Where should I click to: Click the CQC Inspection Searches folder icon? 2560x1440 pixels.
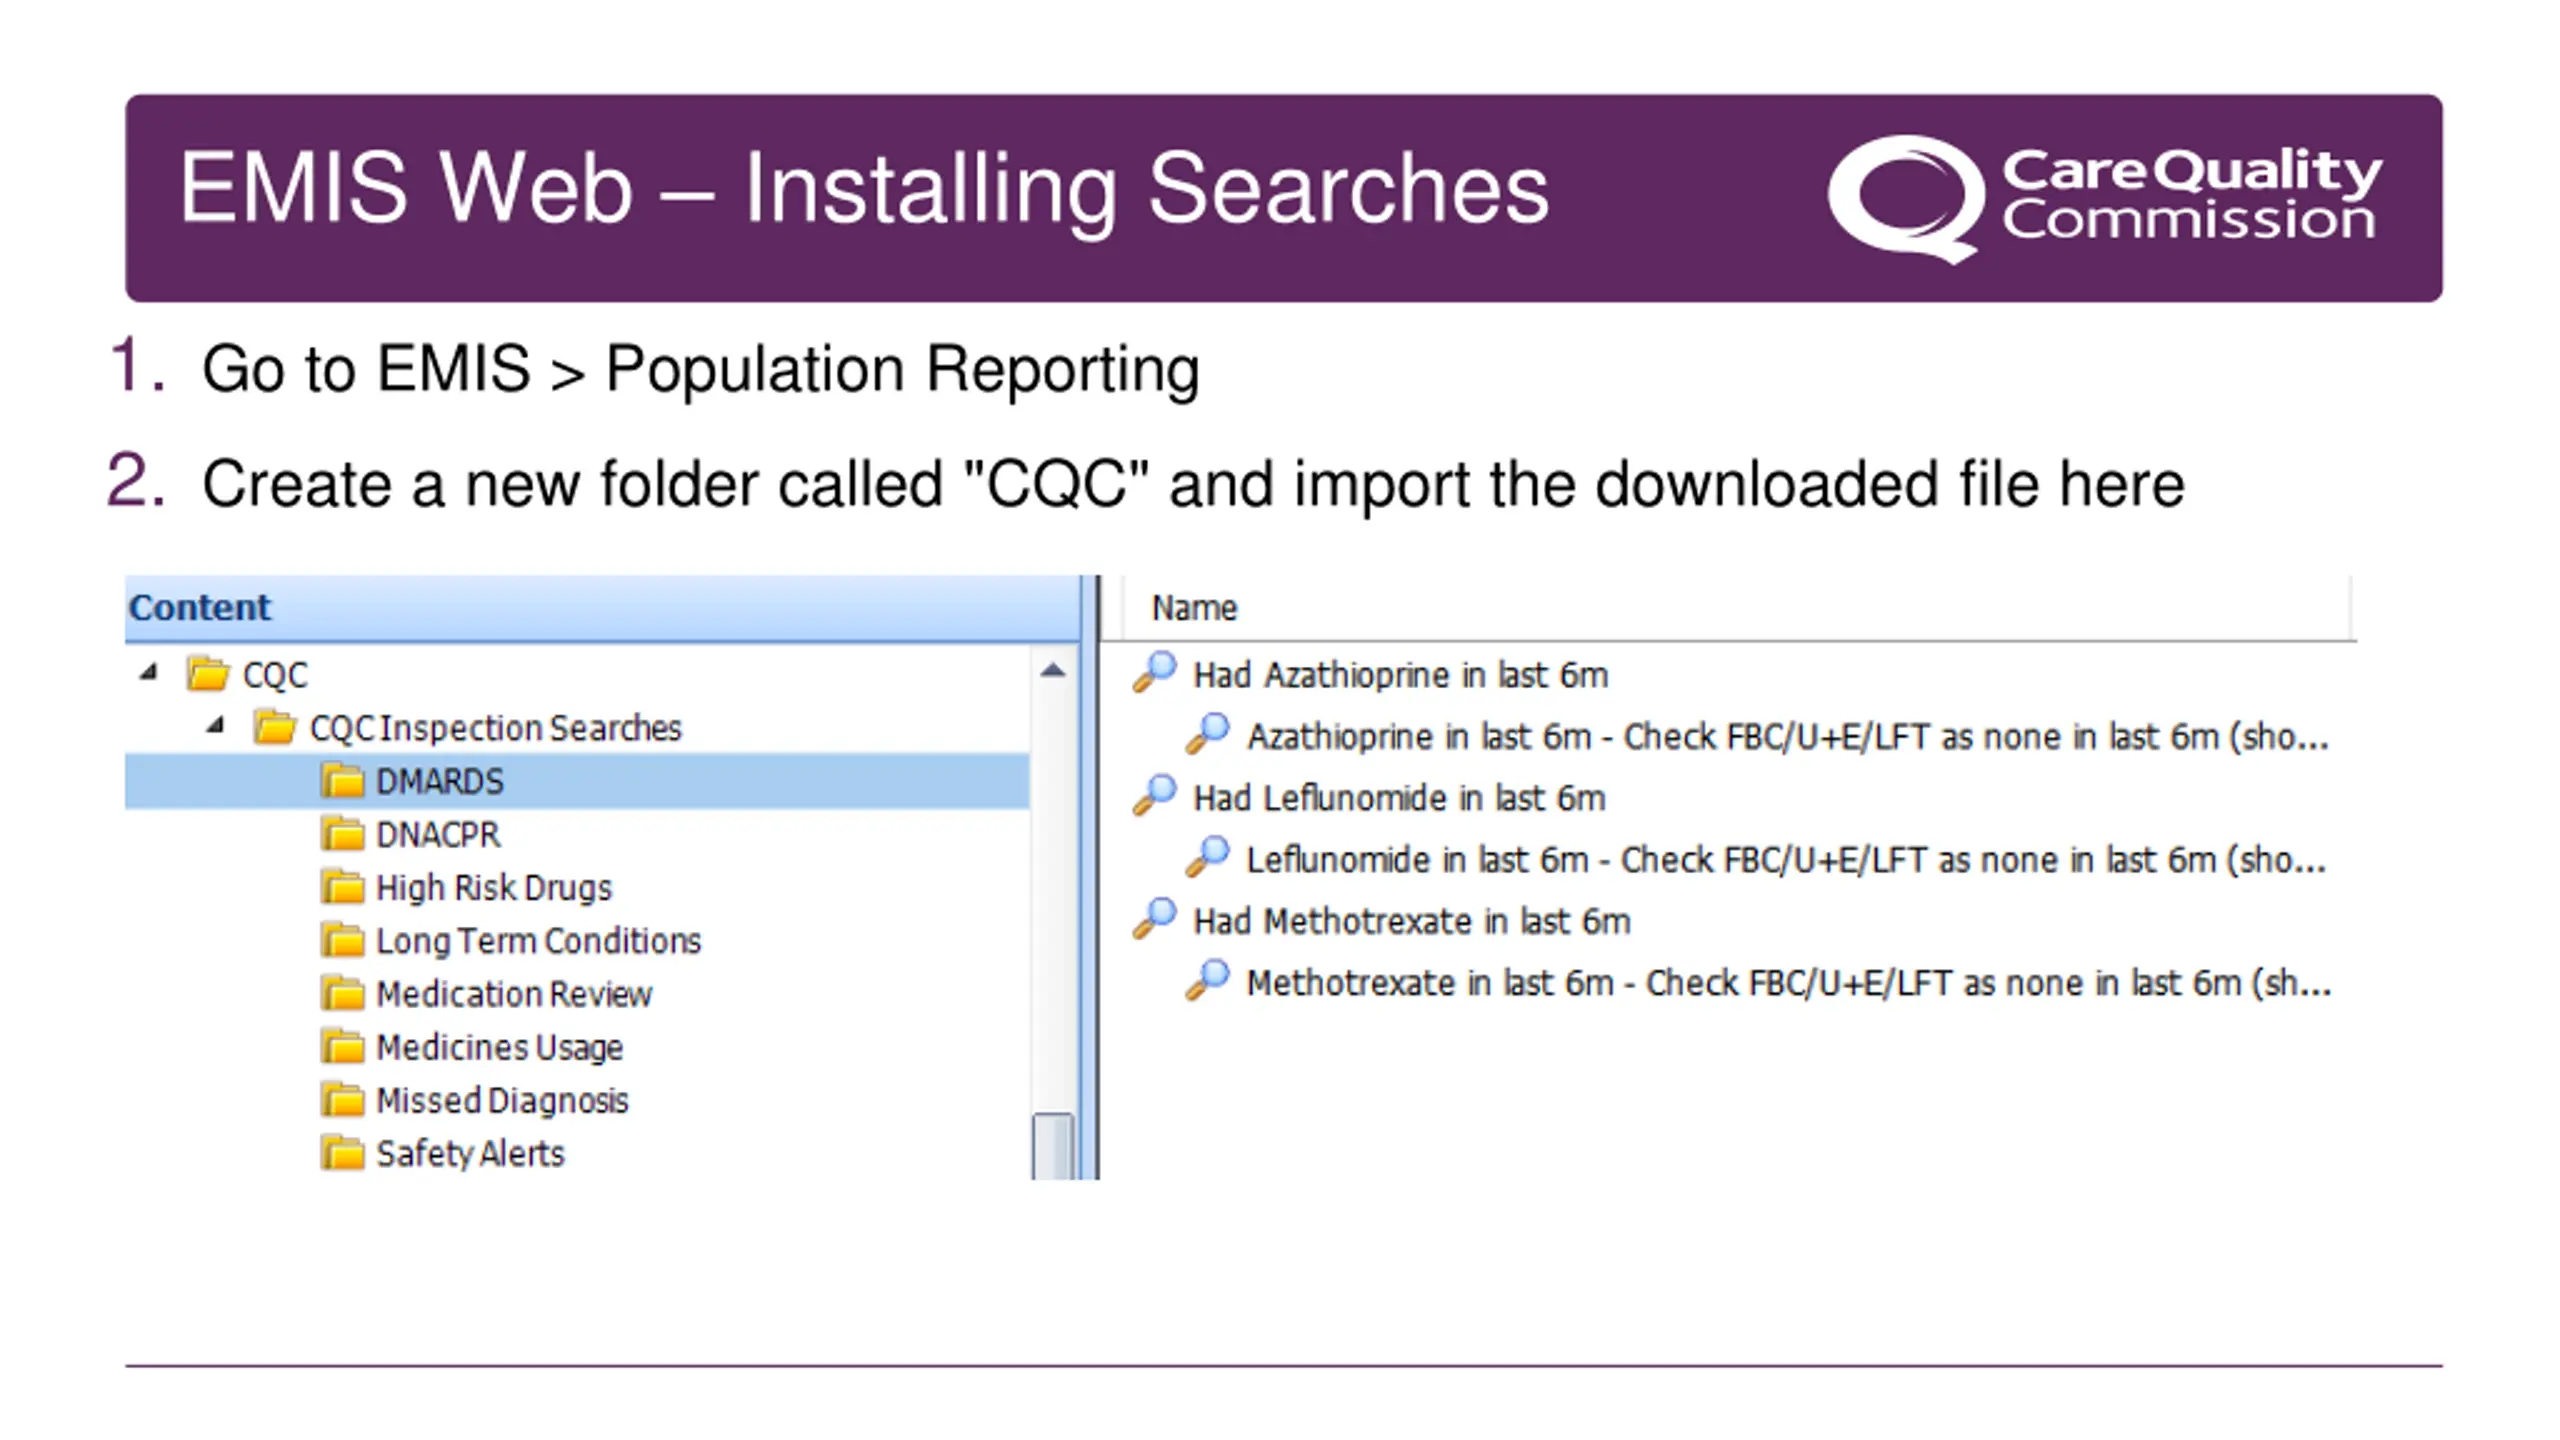pyautogui.click(x=274, y=727)
